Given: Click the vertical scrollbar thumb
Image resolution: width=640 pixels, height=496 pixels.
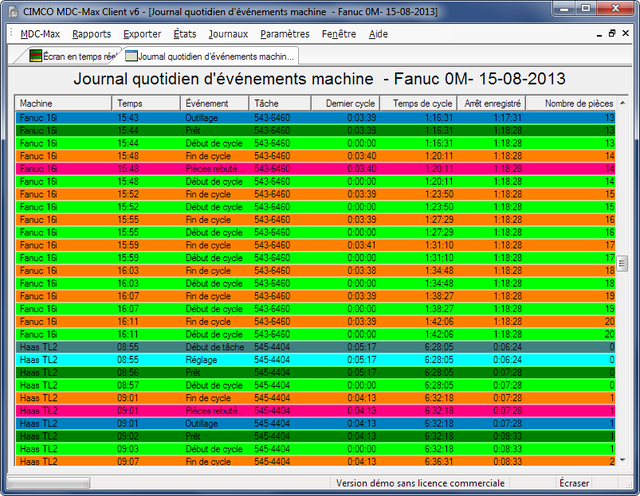Looking at the screenshot, I should click(x=622, y=263).
